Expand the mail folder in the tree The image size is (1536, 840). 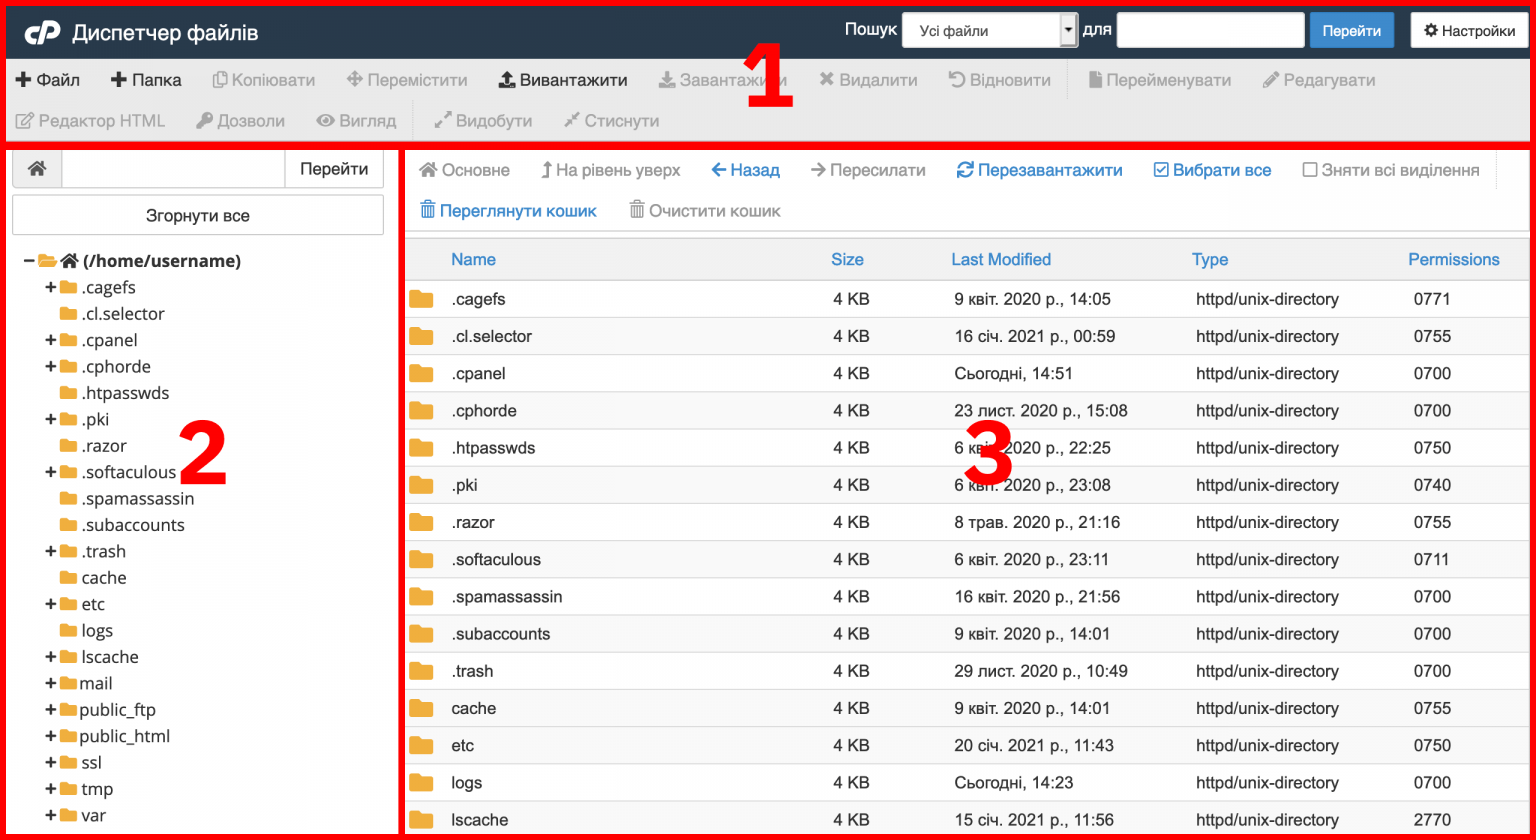click(50, 683)
